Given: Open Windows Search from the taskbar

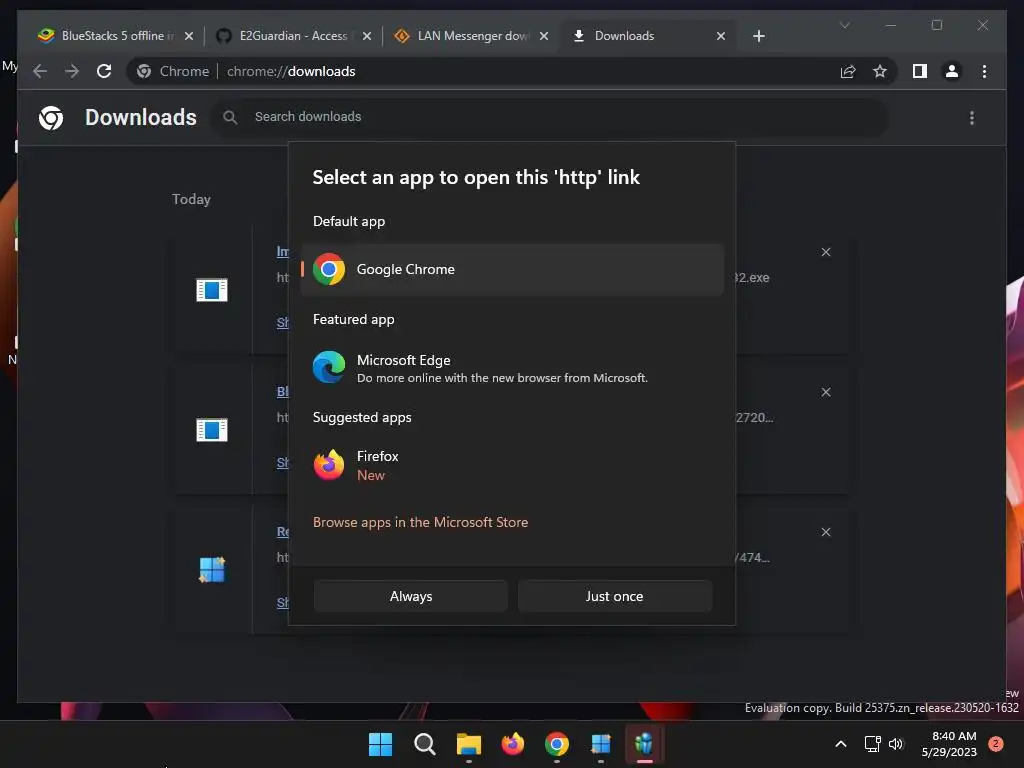Looking at the screenshot, I should pyautogui.click(x=424, y=744).
